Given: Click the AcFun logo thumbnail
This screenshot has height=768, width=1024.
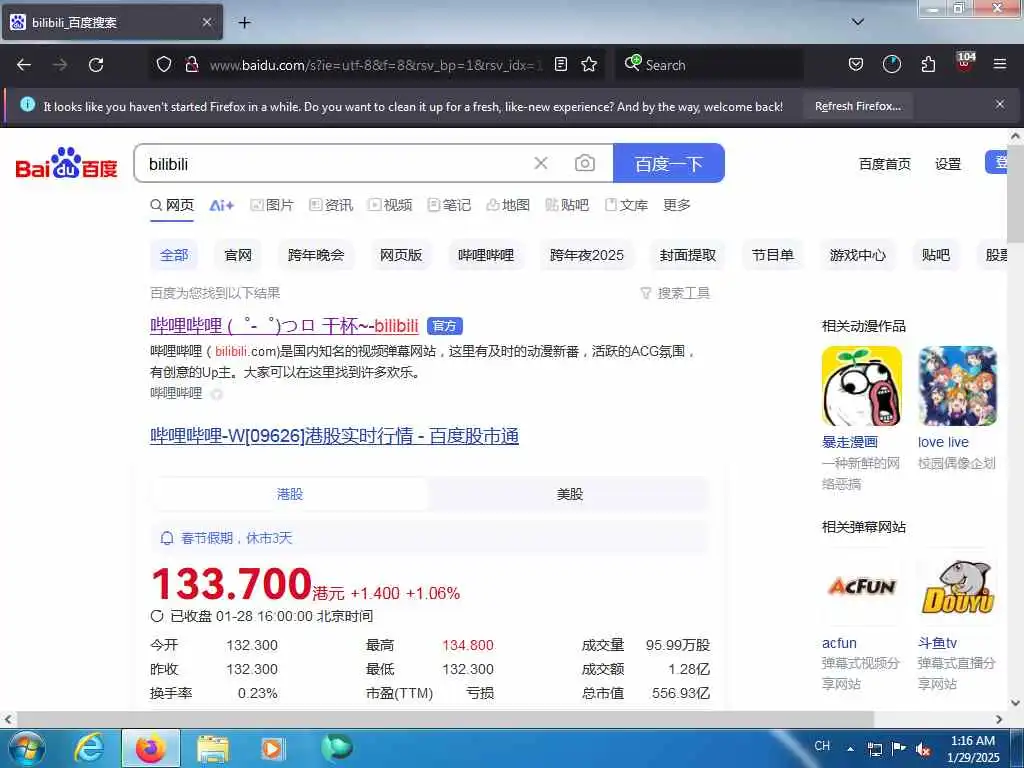Looking at the screenshot, I should (x=862, y=587).
